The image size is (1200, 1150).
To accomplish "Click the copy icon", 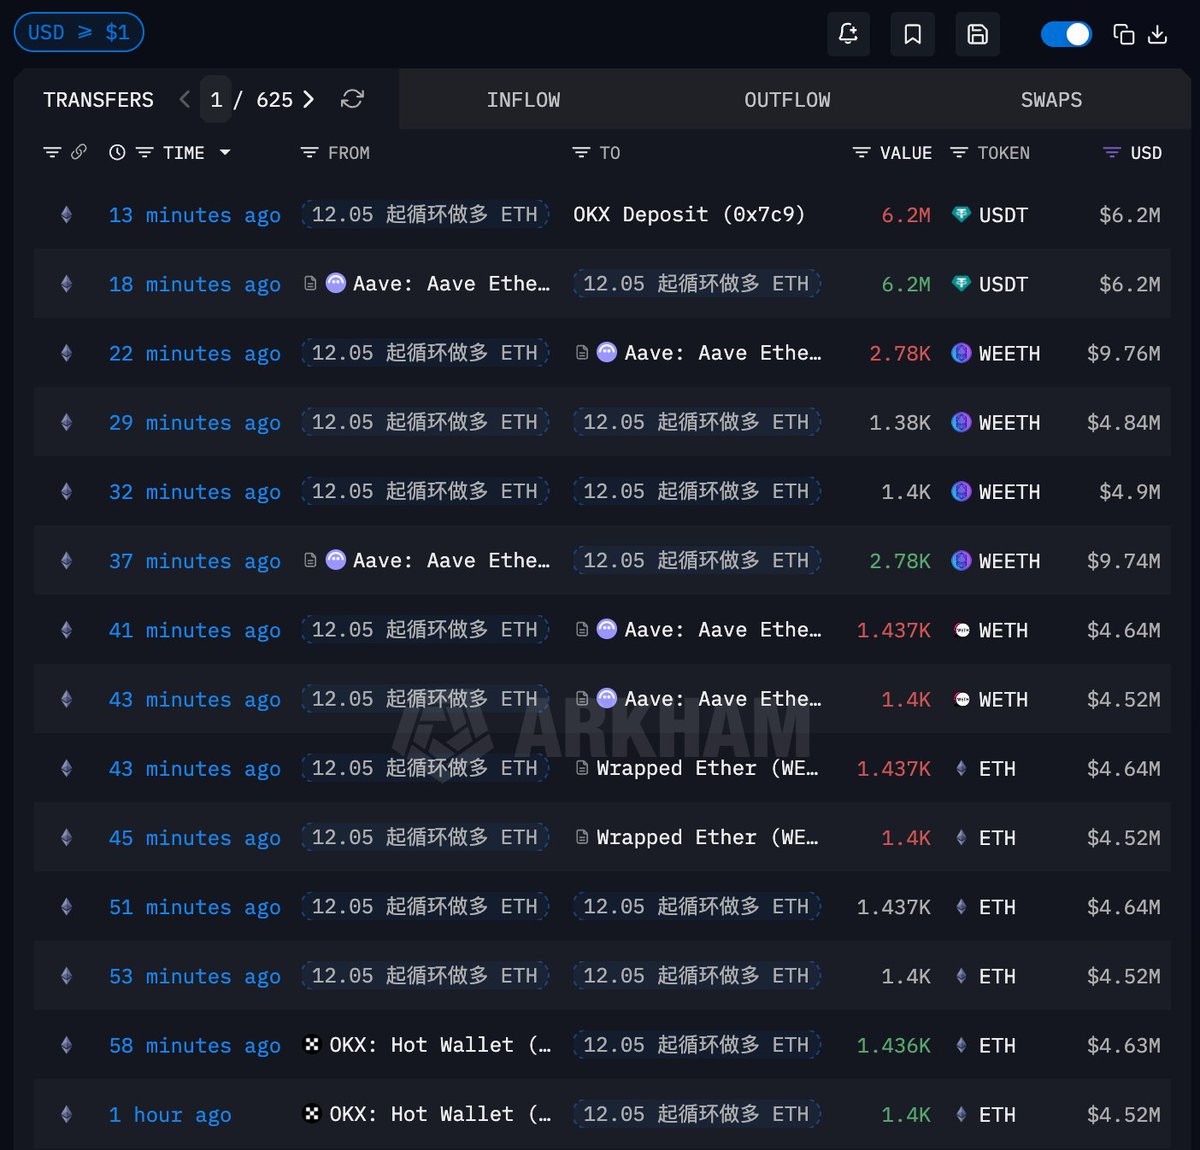I will click(1123, 34).
